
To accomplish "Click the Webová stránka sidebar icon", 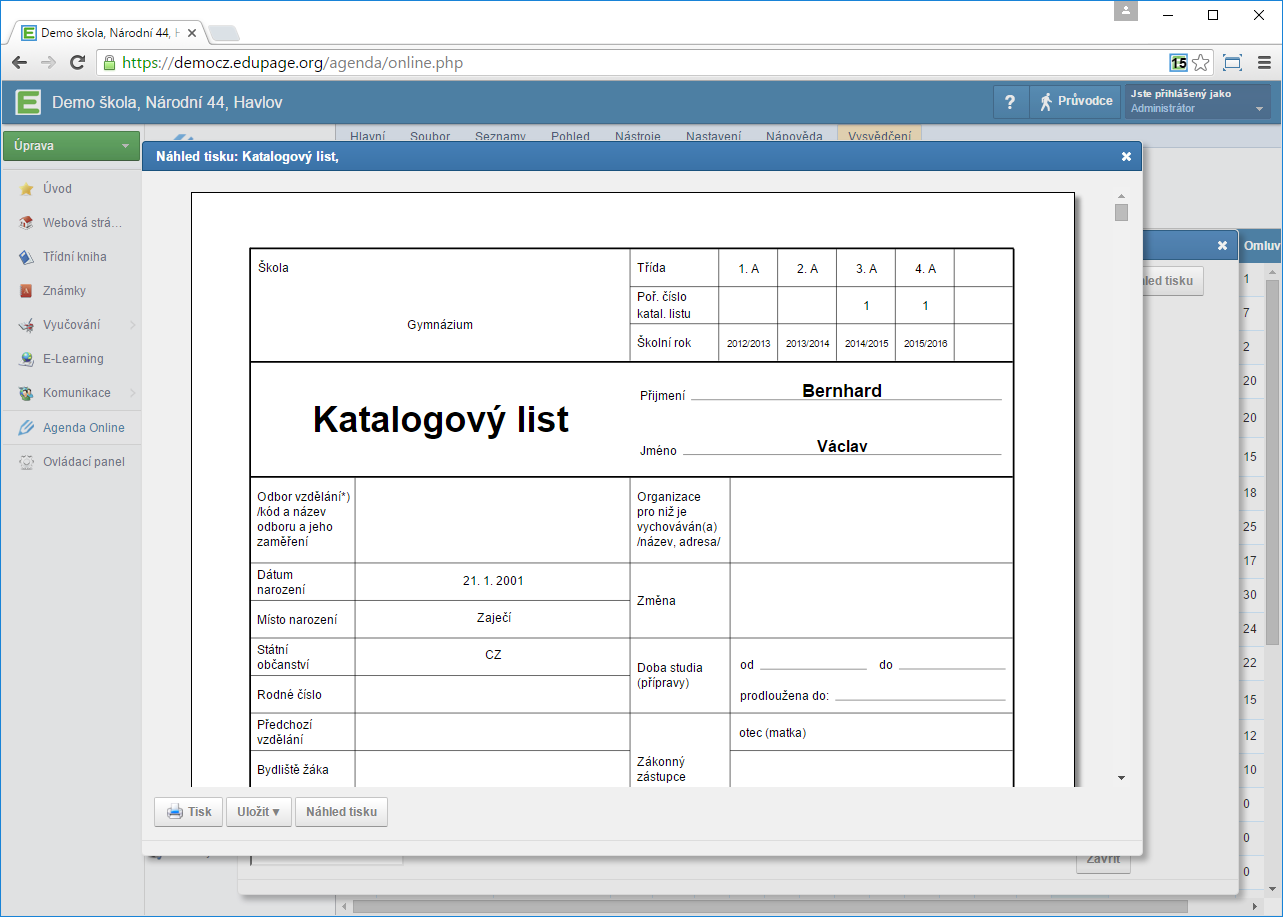I will click(x=27, y=223).
